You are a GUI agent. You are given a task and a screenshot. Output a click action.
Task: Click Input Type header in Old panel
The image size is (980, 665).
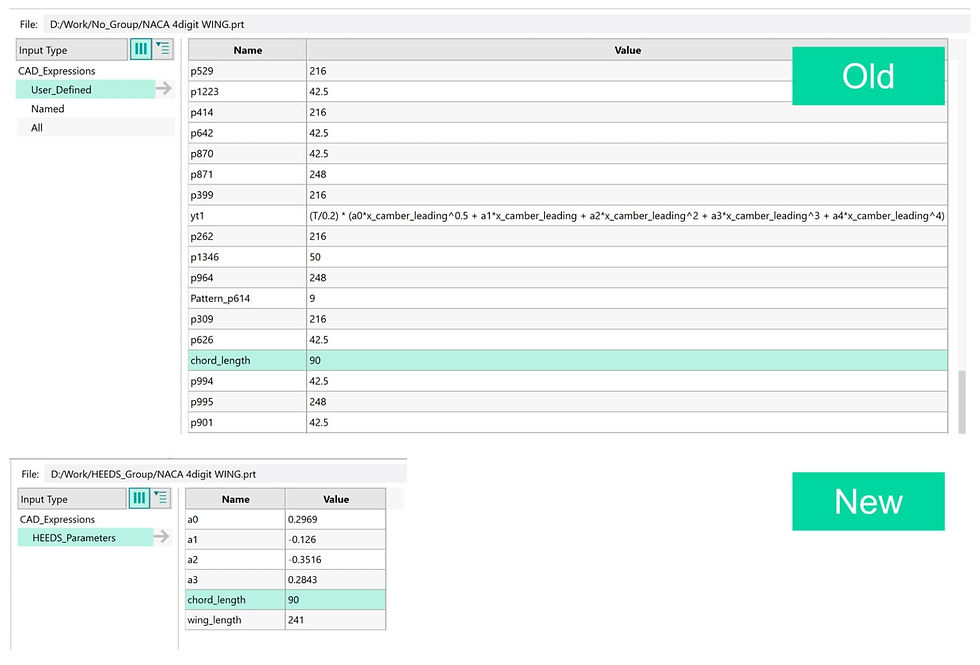(72, 50)
